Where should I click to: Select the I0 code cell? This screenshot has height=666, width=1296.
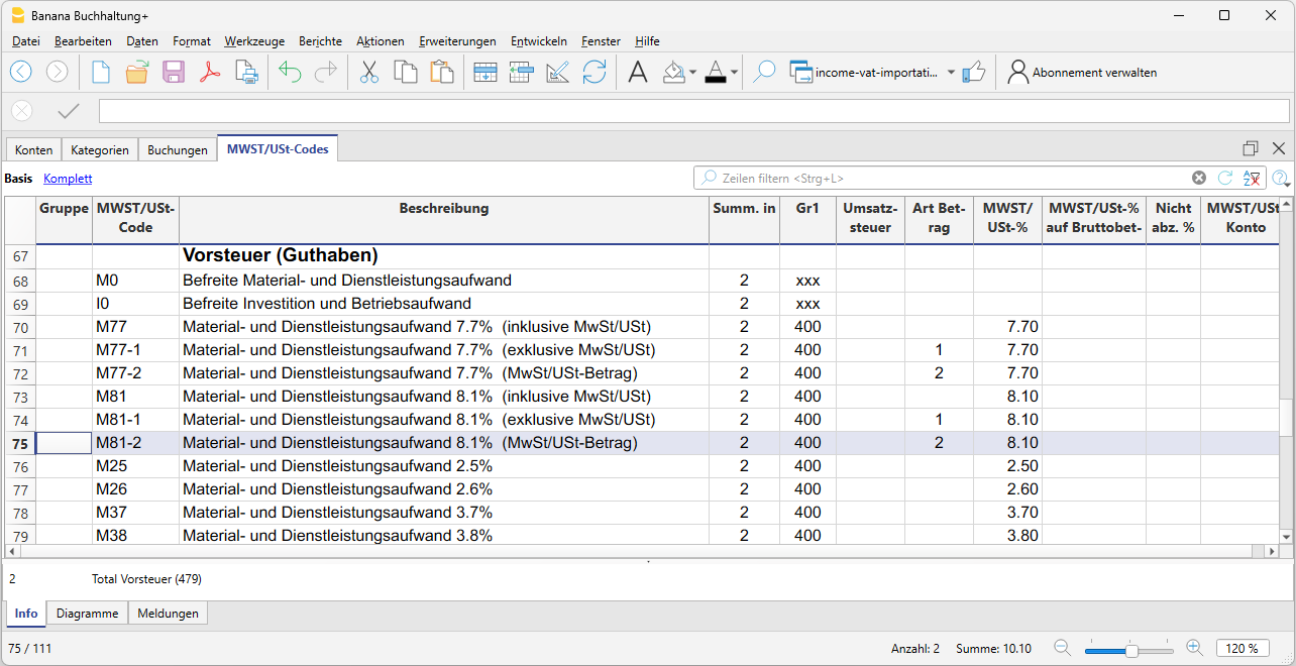[x=135, y=304]
